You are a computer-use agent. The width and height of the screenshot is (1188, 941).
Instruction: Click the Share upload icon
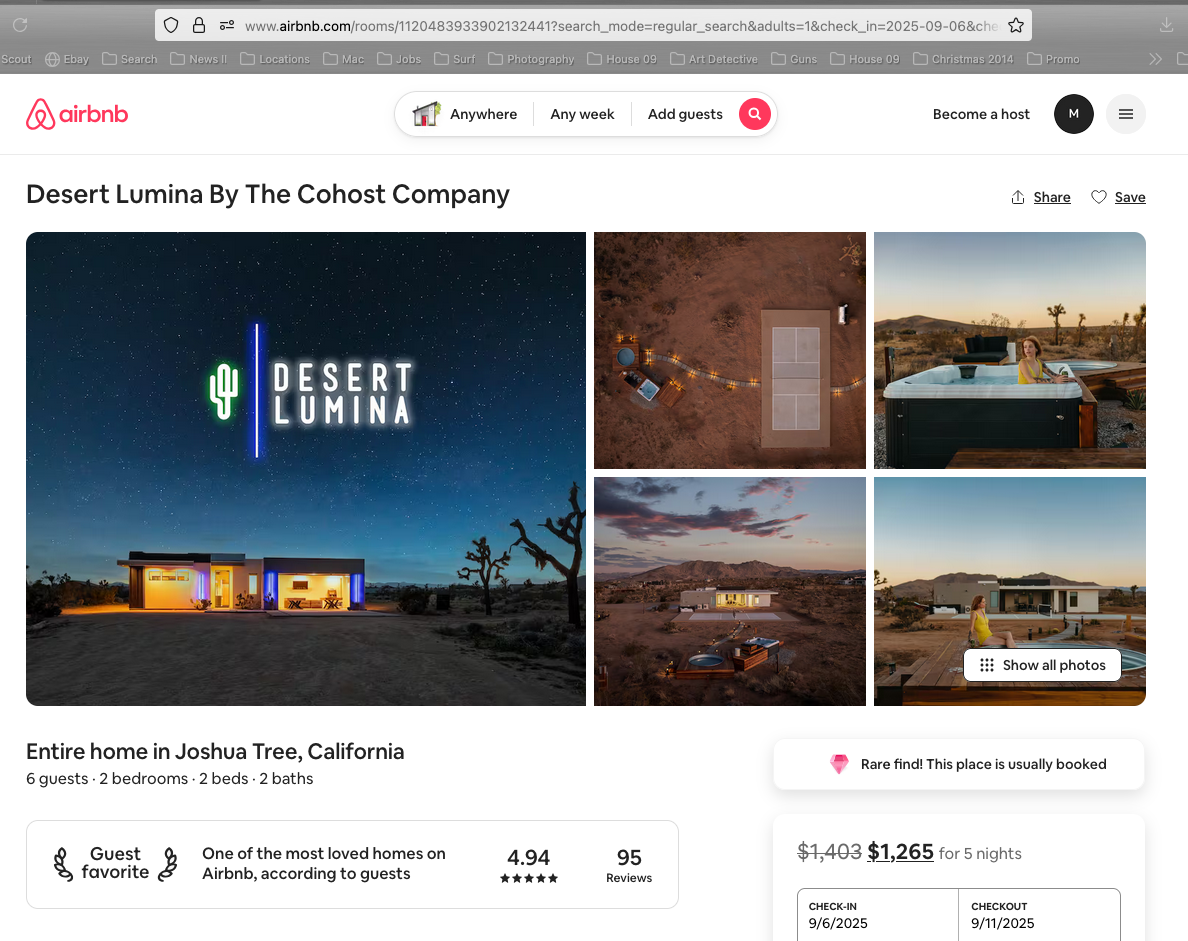1018,198
